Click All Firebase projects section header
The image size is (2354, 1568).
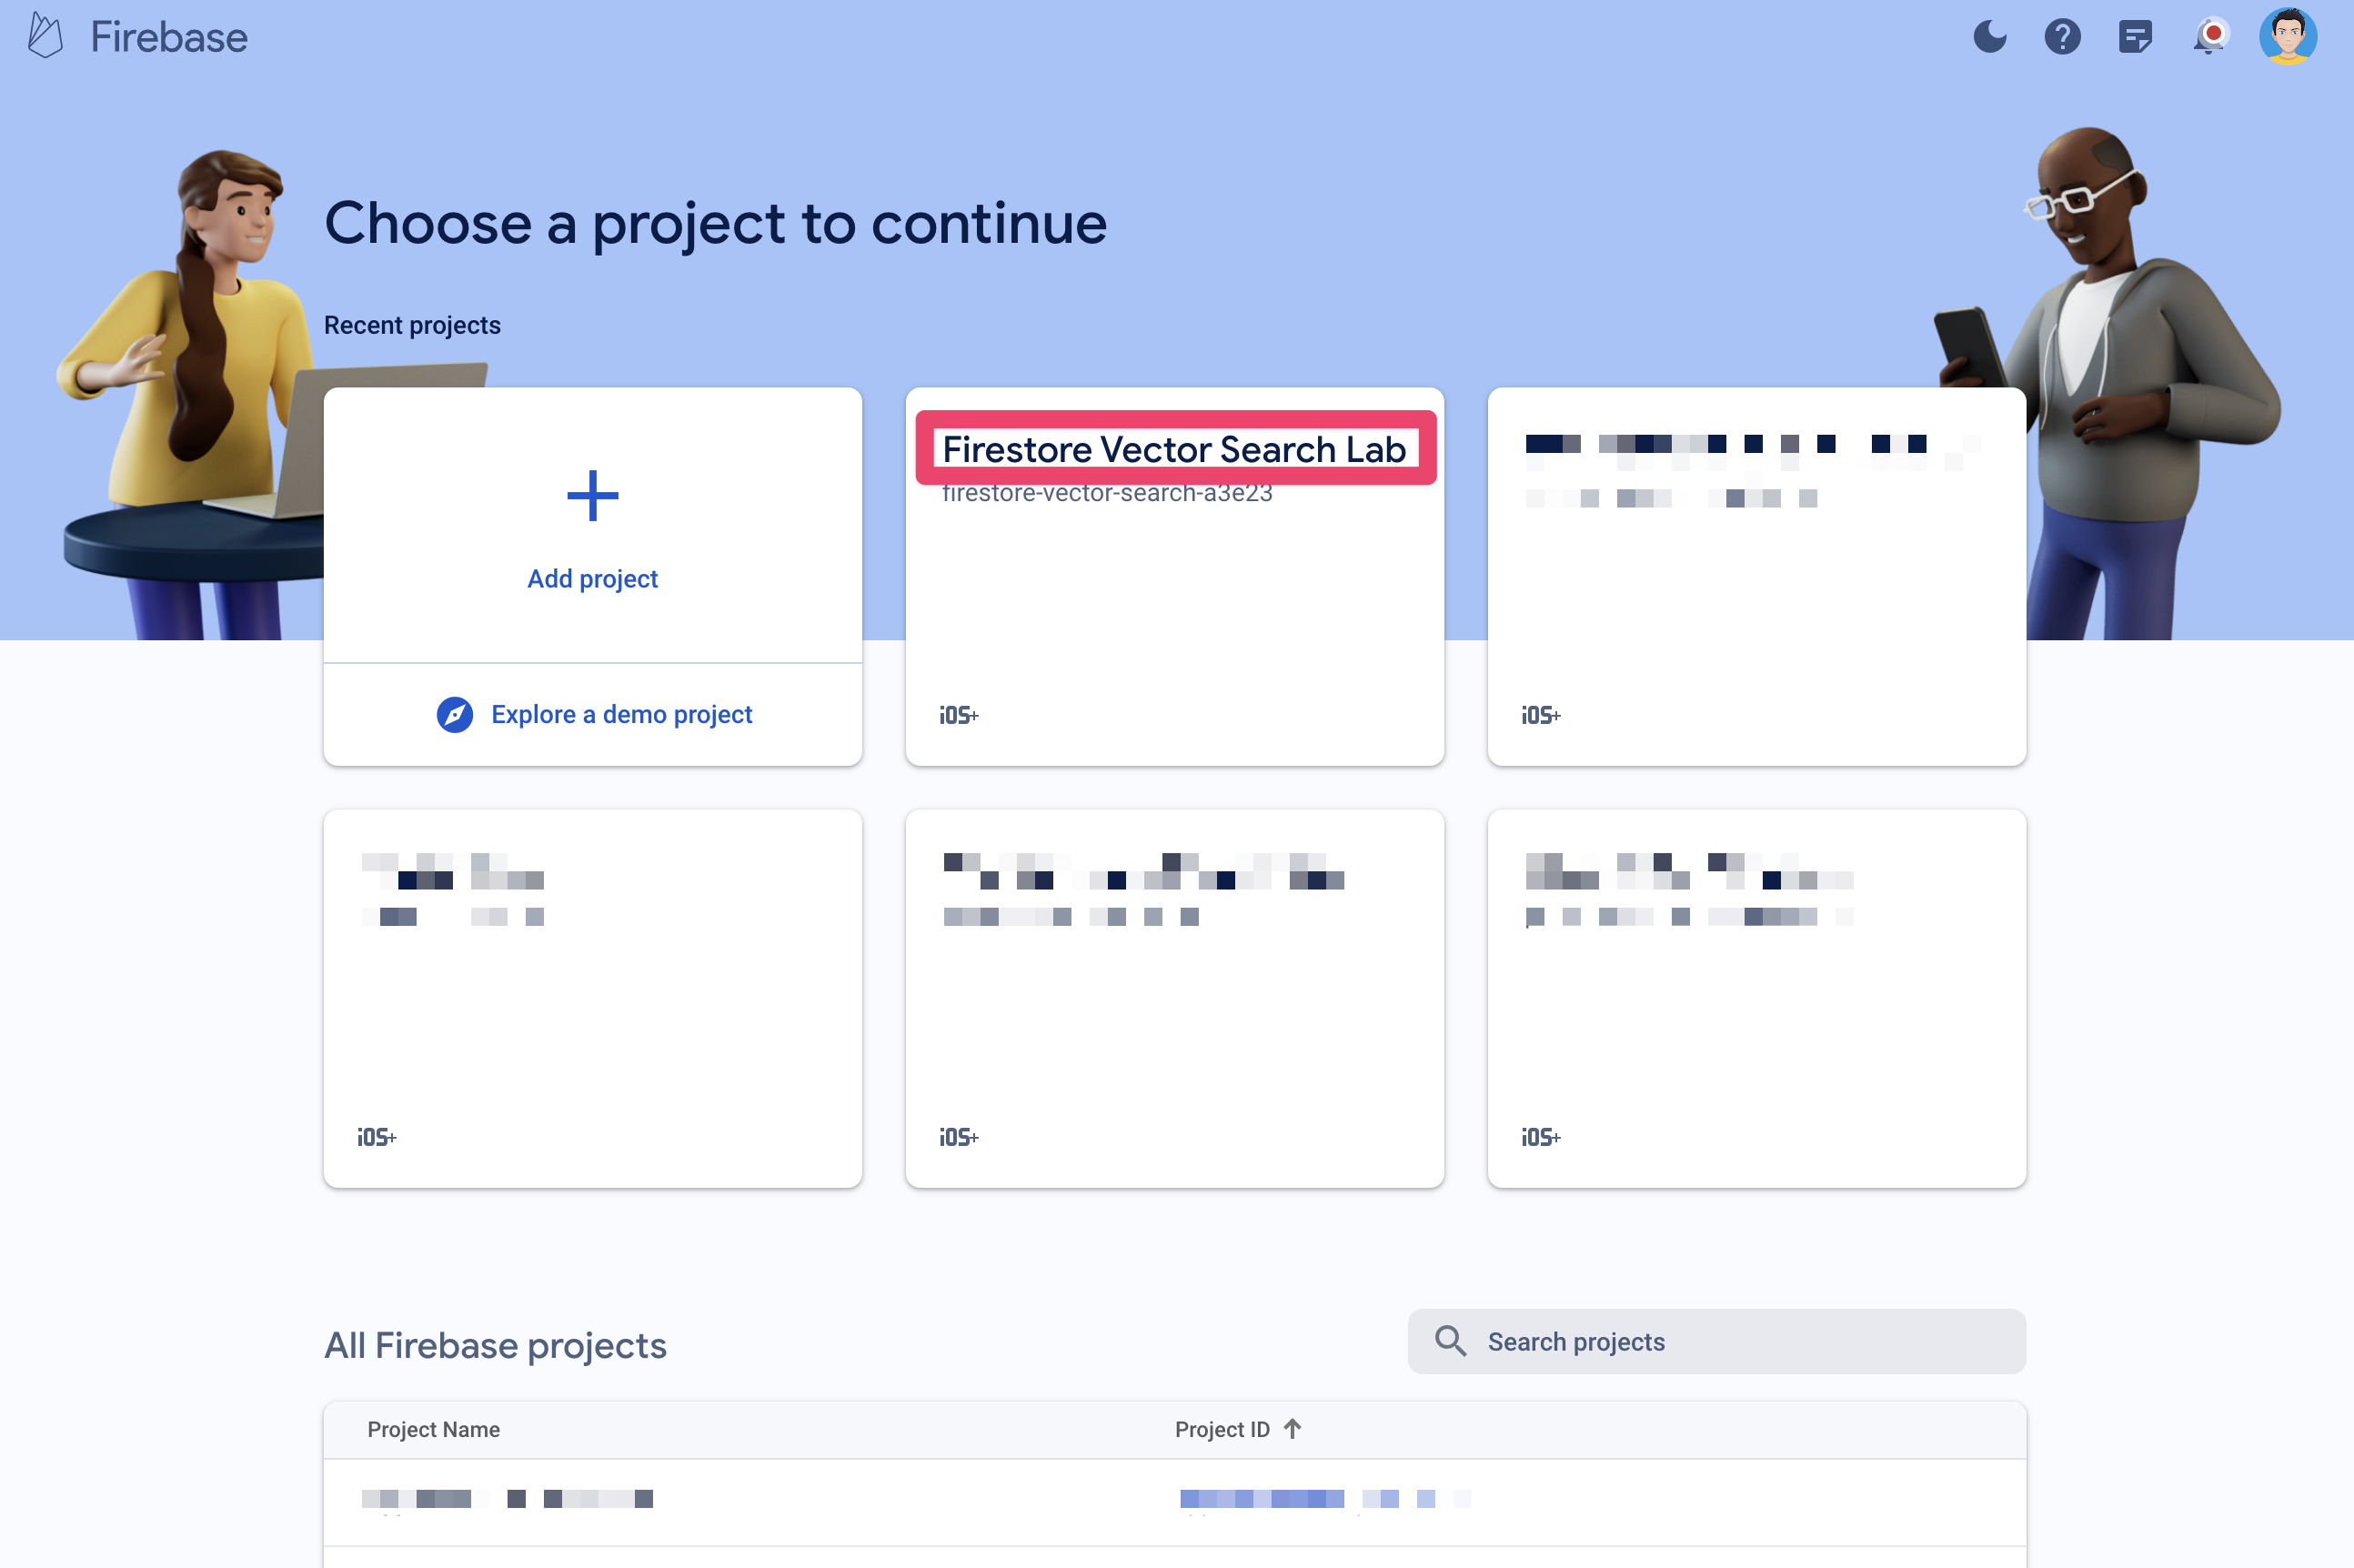coord(496,1344)
